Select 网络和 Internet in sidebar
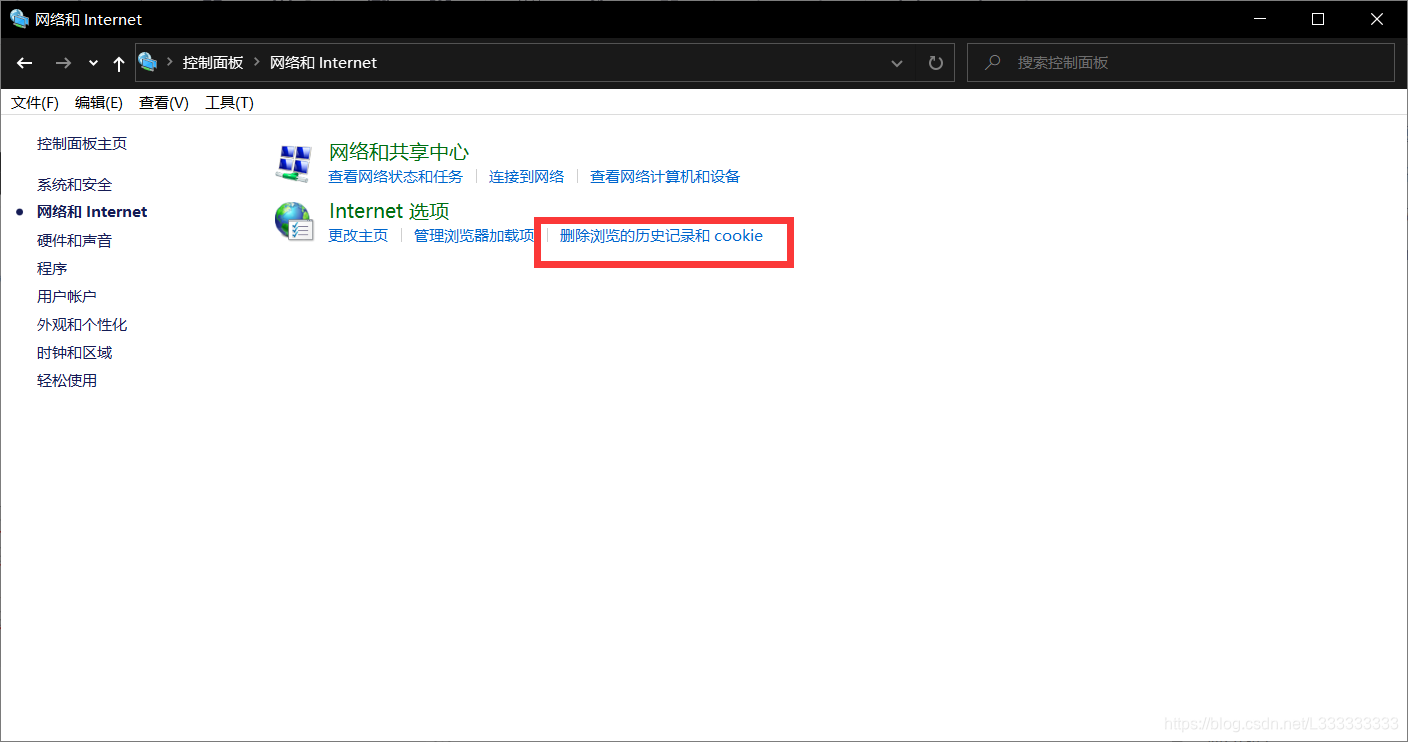 tap(92, 212)
